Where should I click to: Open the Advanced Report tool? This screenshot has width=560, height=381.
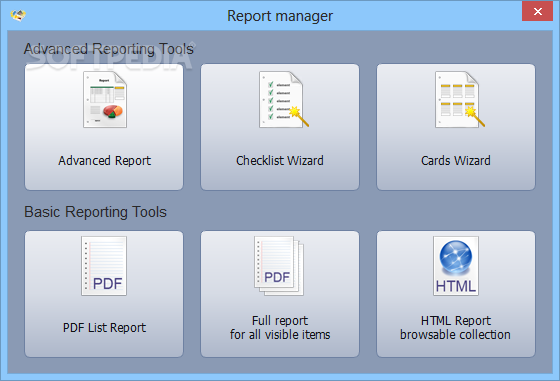click(104, 127)
